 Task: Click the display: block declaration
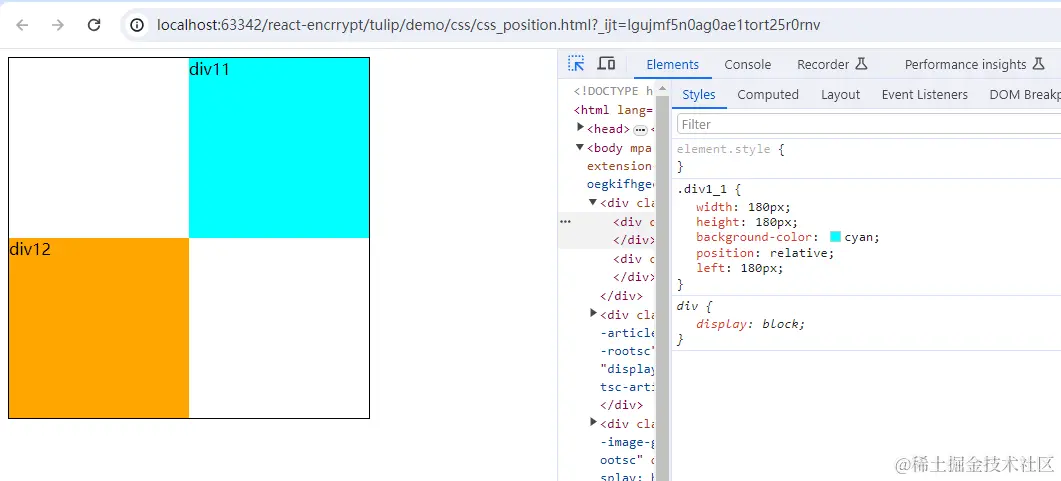[751, 323]
